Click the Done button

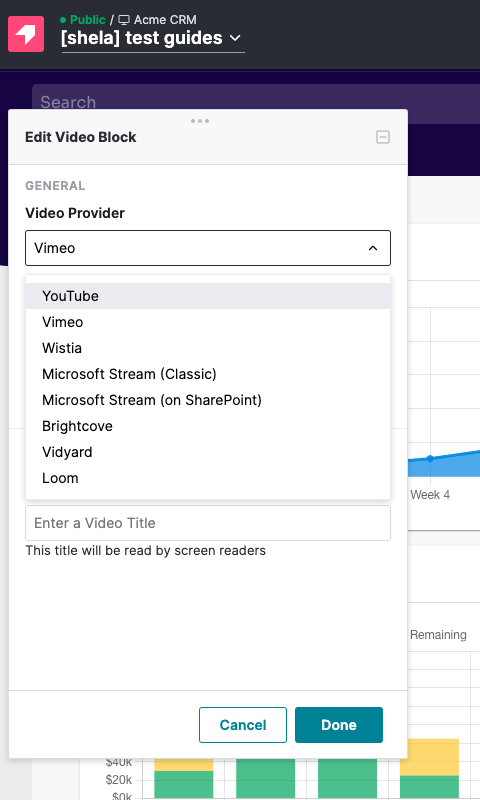pyautogui.click(x=339, y=725)
